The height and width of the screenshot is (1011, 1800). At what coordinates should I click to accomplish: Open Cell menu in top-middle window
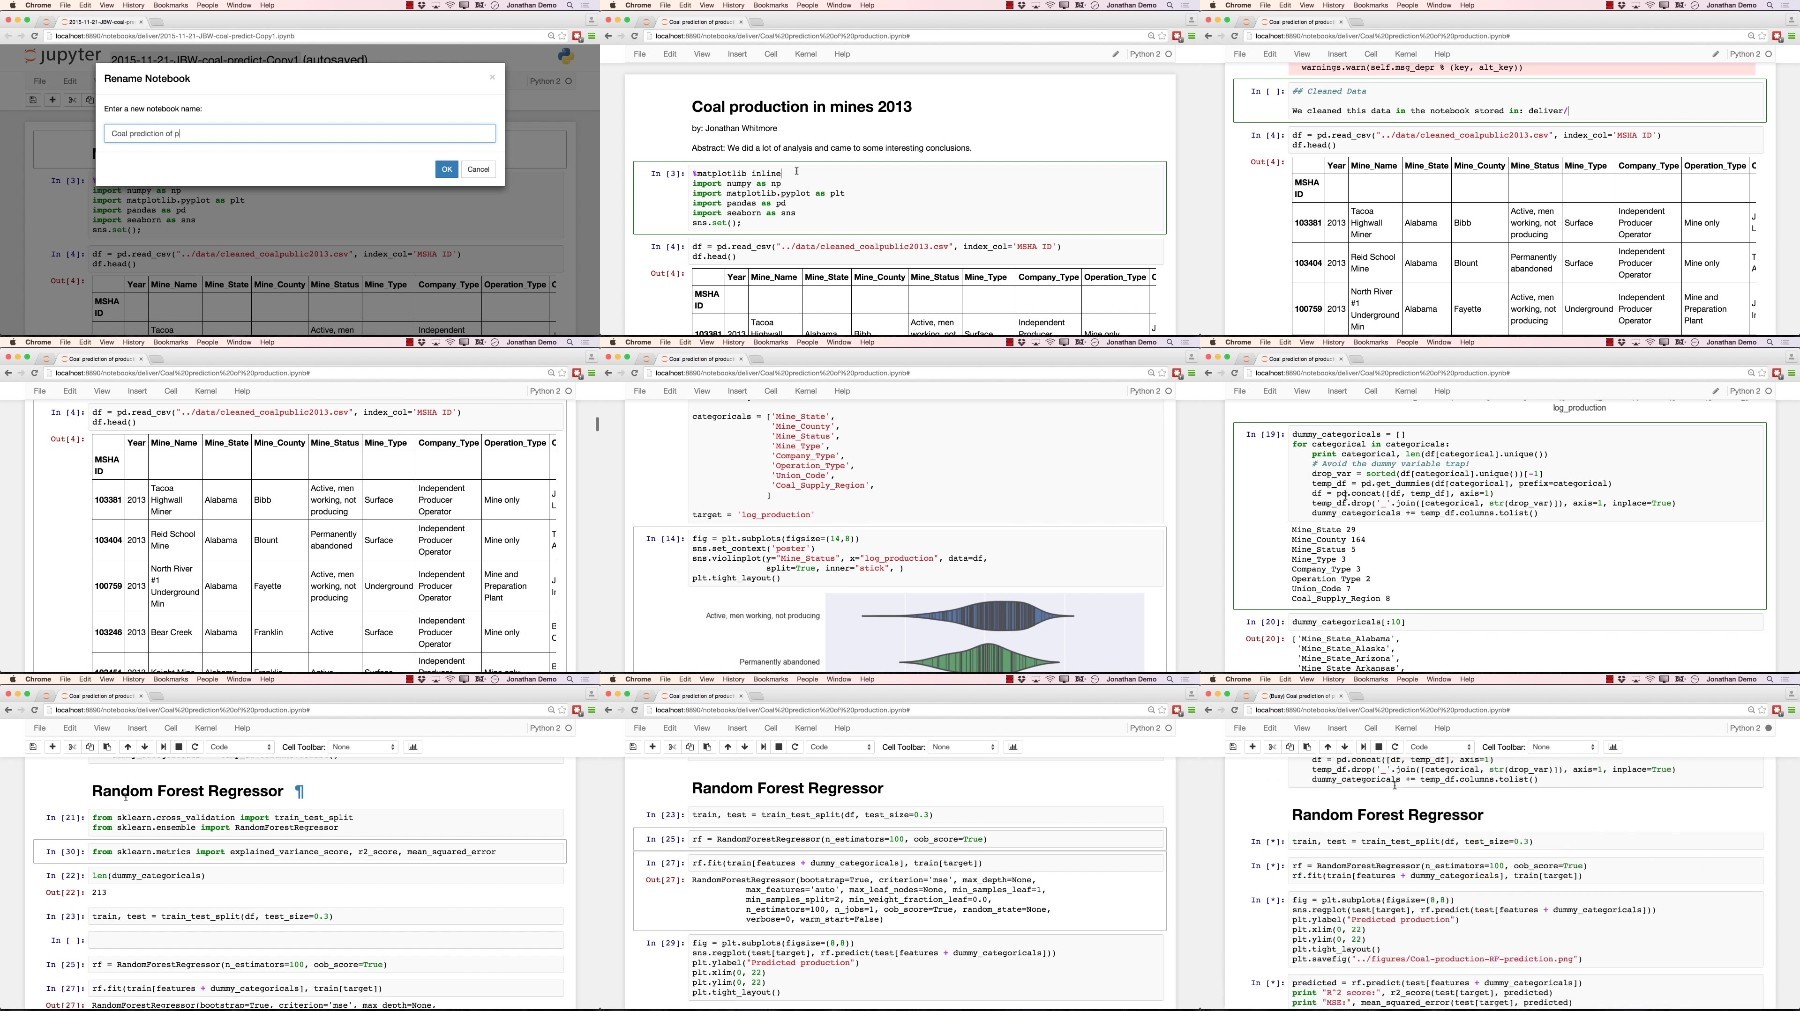click(771, 54)
